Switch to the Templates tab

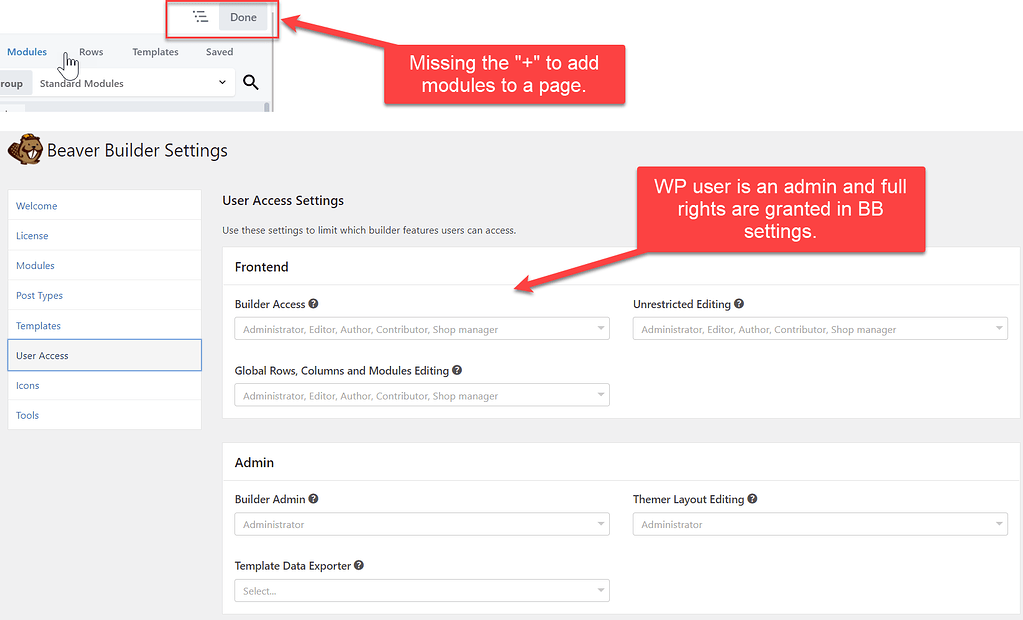click(x=155, y=52)
